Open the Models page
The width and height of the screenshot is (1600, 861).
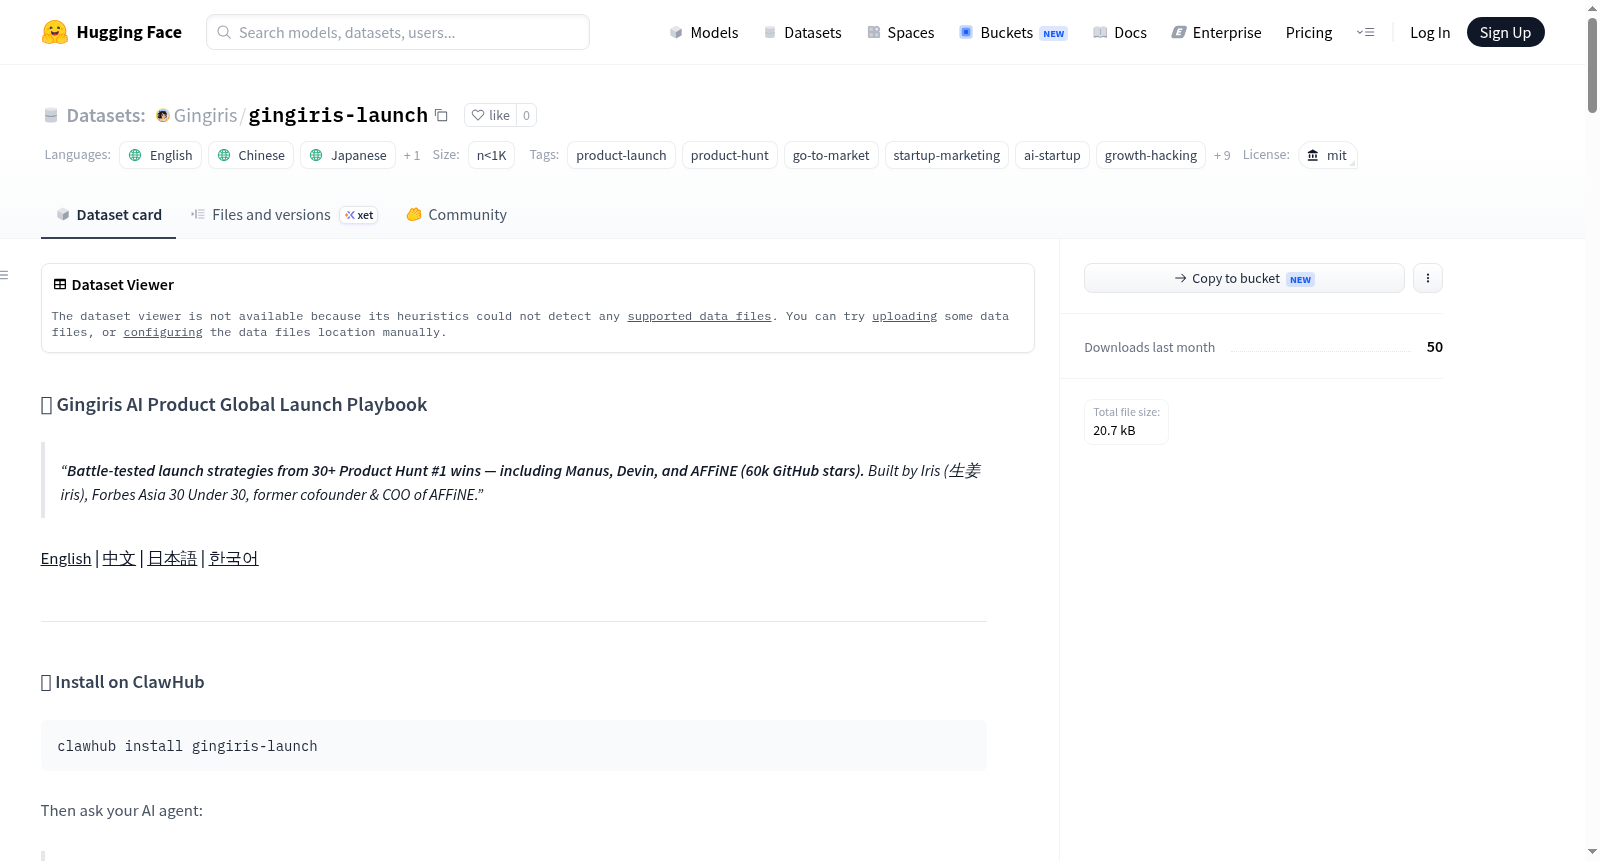(x=704, y=32)
